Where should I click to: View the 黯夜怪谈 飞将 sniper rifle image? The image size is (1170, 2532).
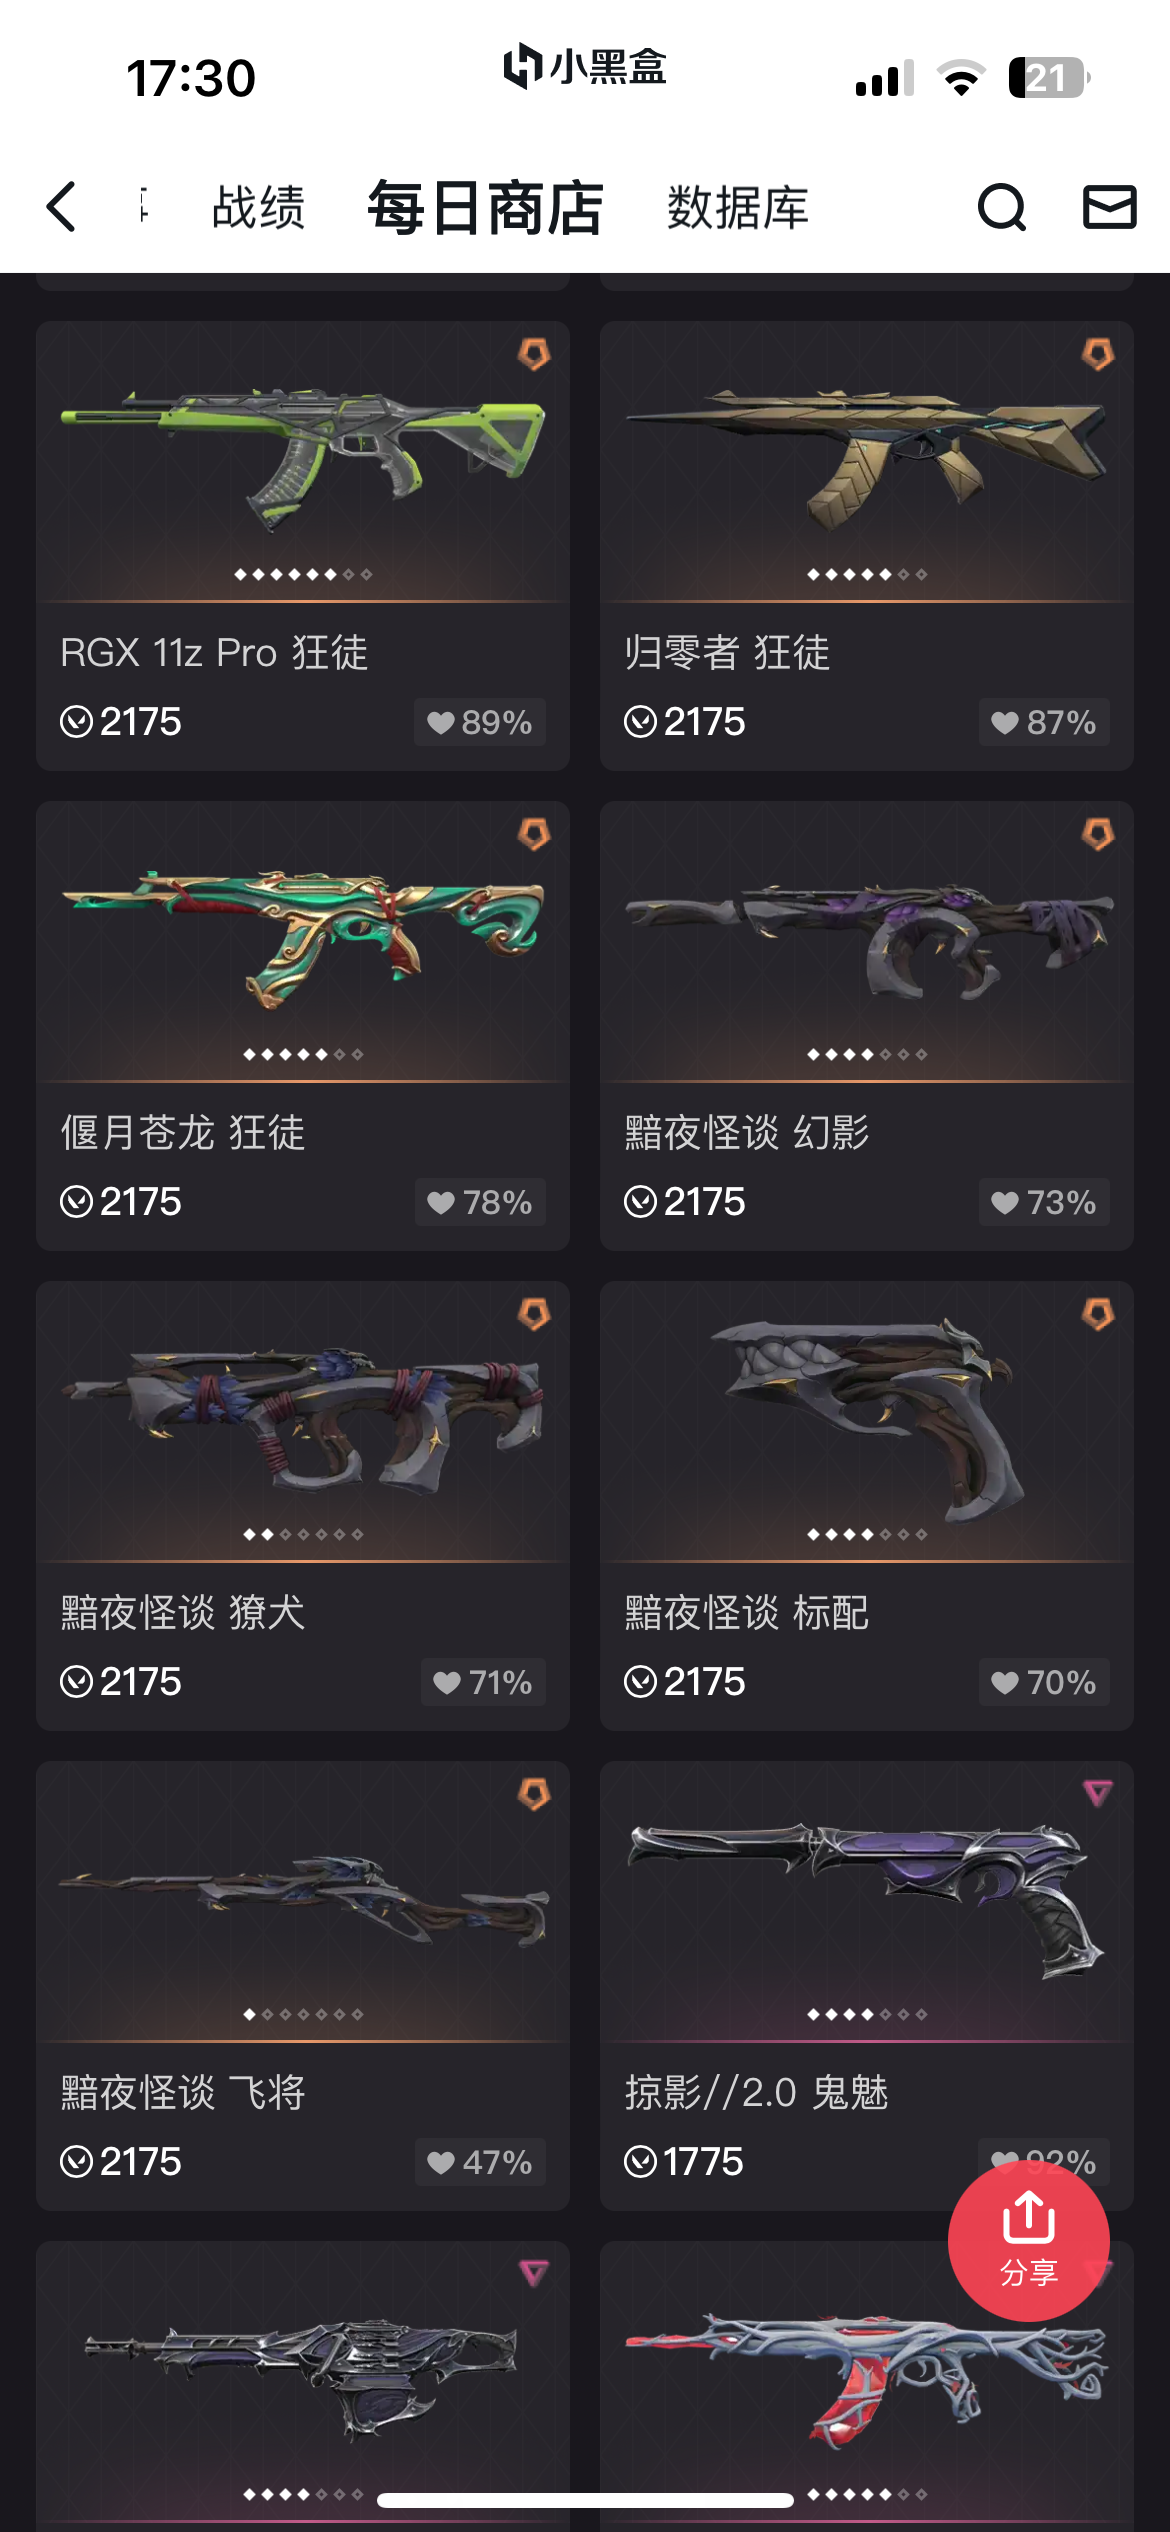pos(303,1898)
